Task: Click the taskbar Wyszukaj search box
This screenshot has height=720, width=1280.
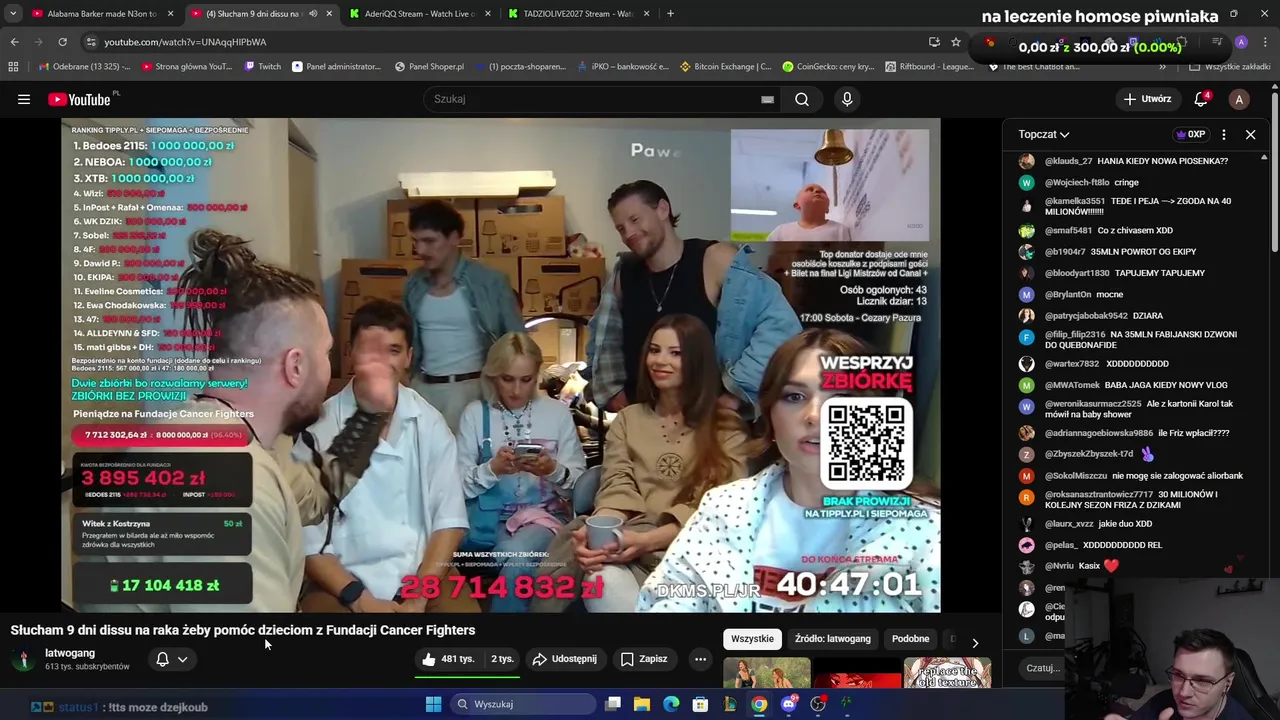Action: (x=522, y=704)
